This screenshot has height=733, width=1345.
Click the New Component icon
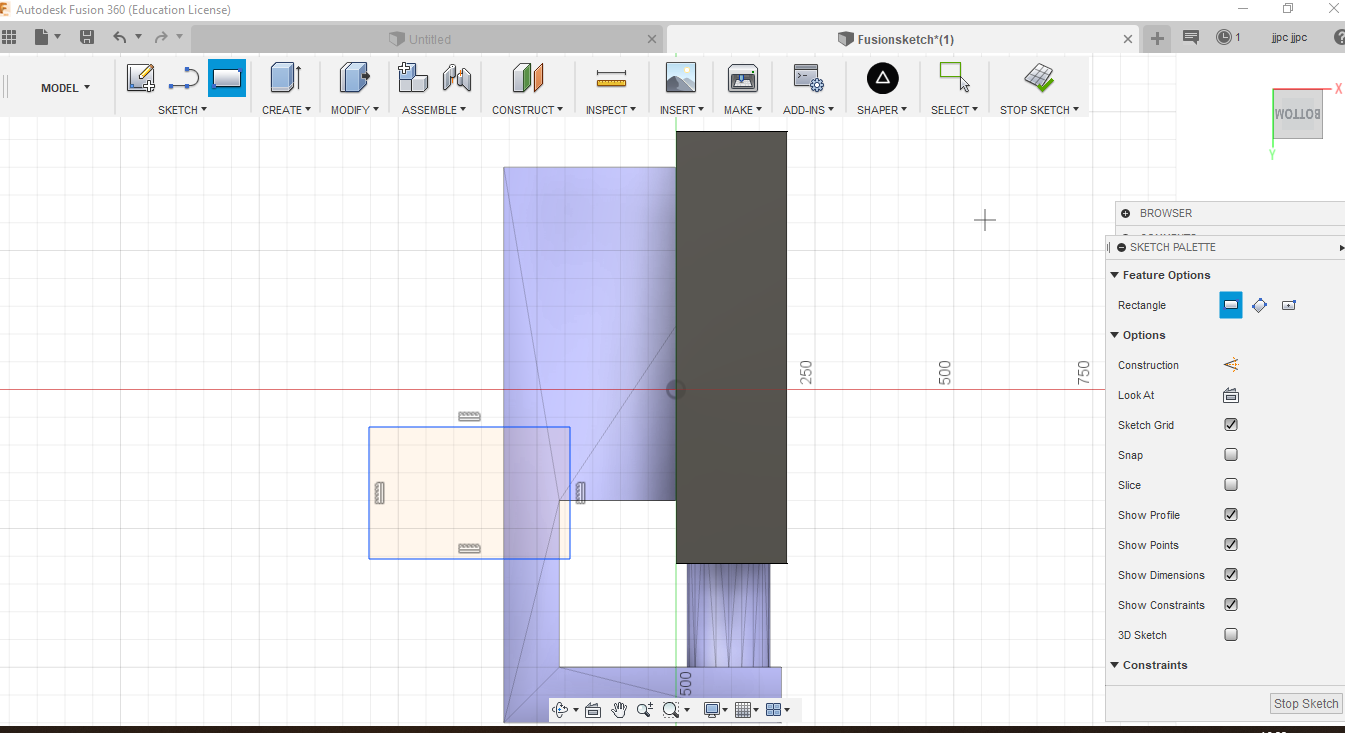(x=413, y=78)
